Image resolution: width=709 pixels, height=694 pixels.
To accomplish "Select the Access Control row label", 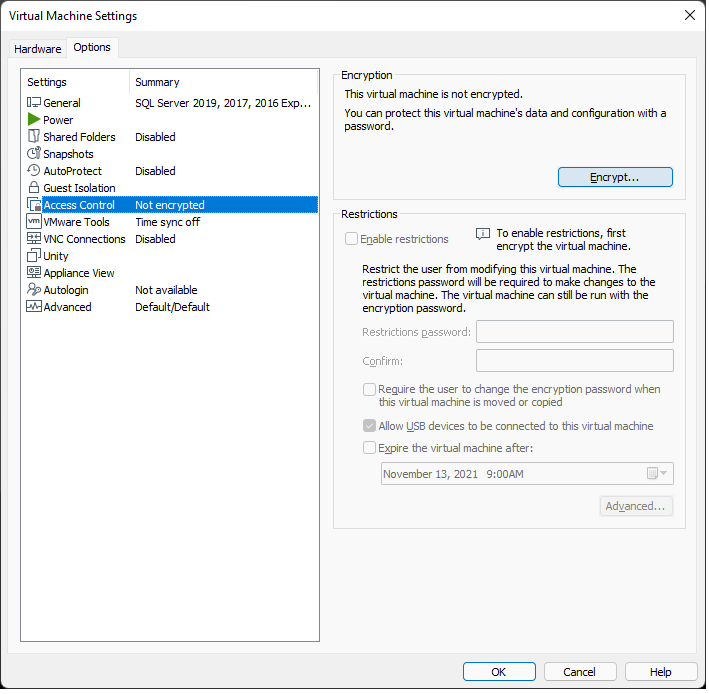I will (80, 206).
